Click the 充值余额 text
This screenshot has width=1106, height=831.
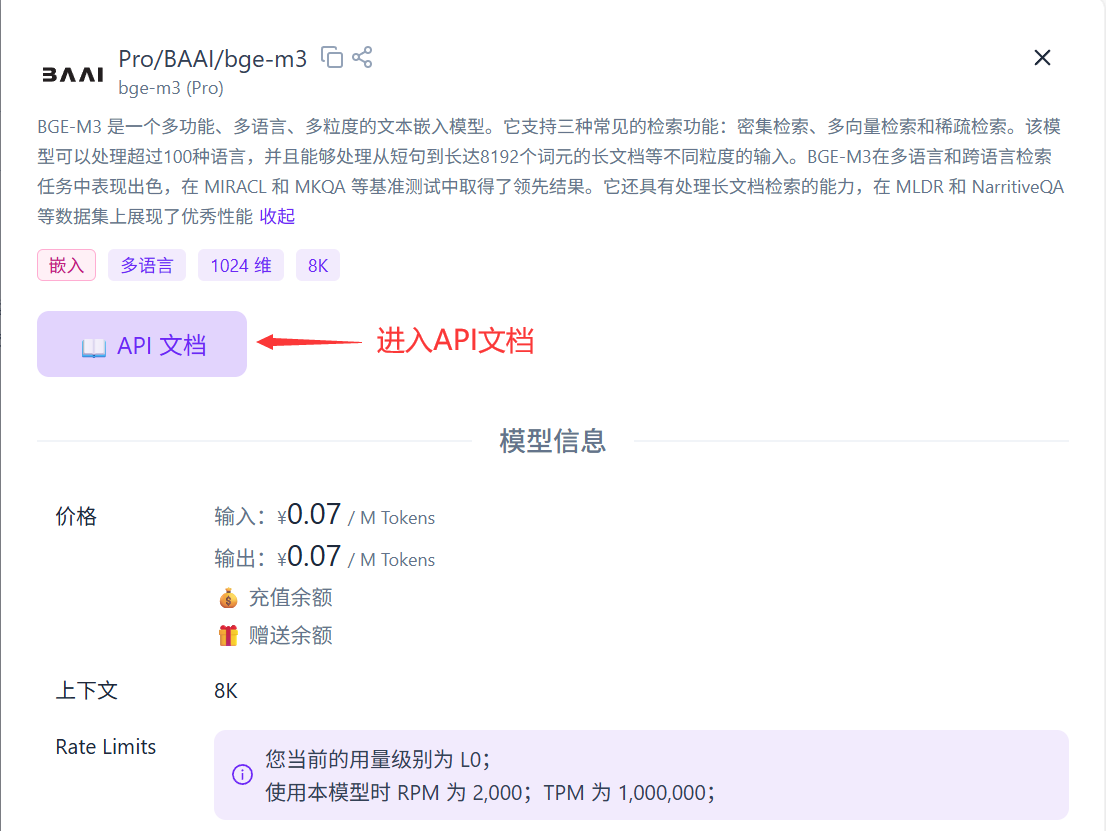[x=291, y=598]
